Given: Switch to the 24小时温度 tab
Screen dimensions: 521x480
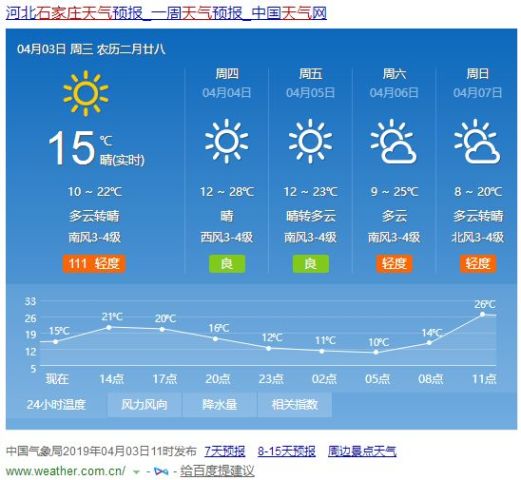Looking at the screenshot, I should tap(56, 405).
